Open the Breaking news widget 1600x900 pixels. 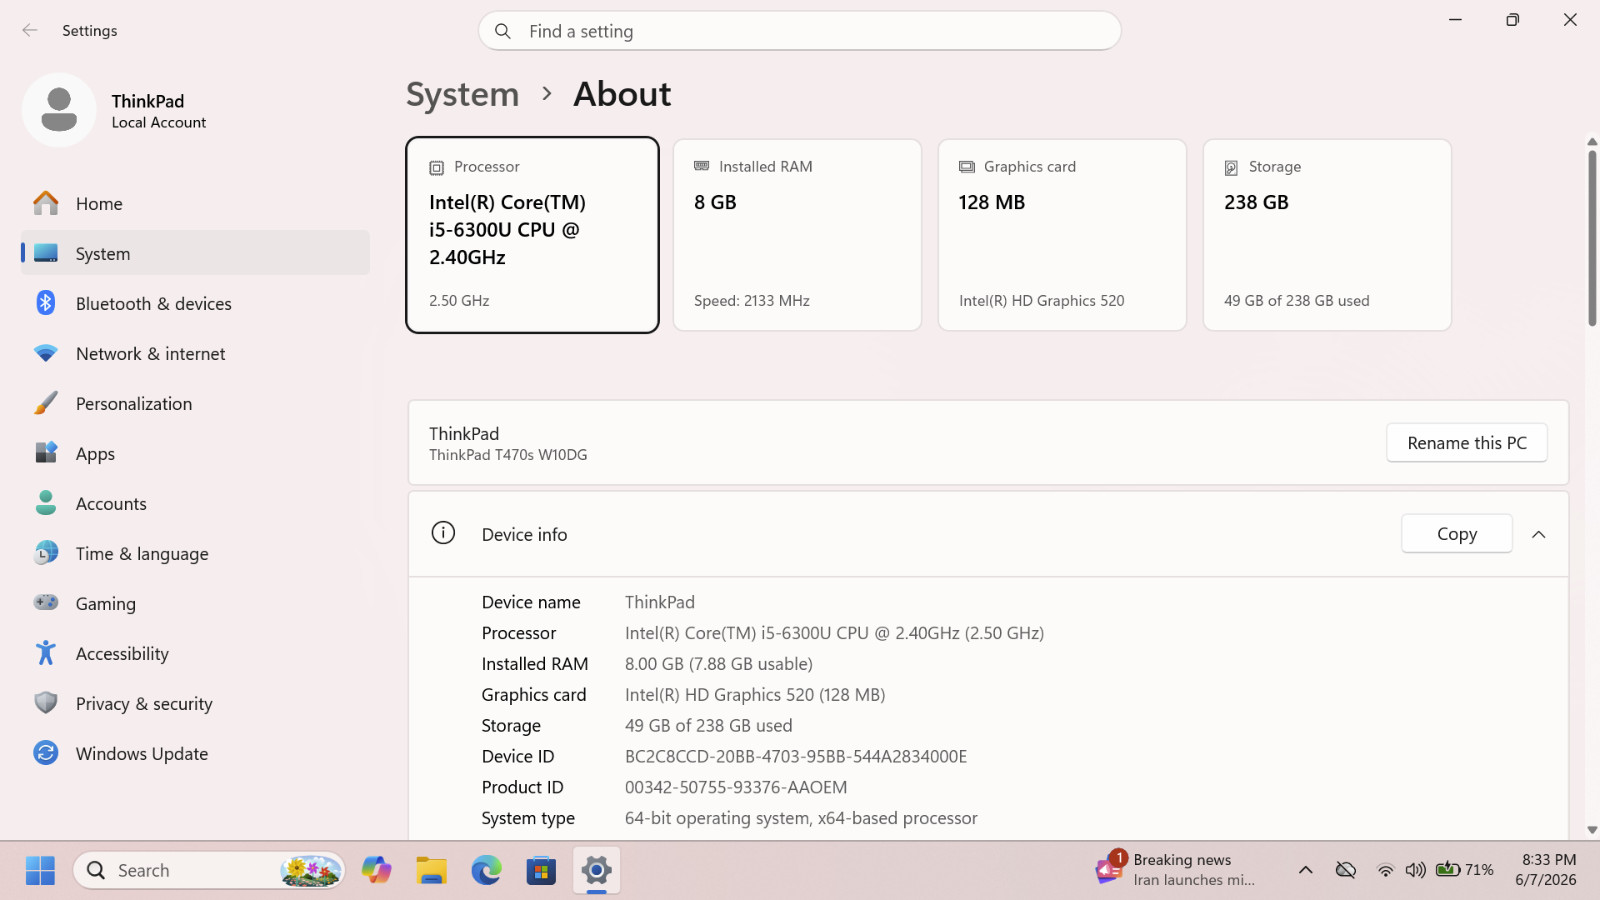(x=1175, y=870)
